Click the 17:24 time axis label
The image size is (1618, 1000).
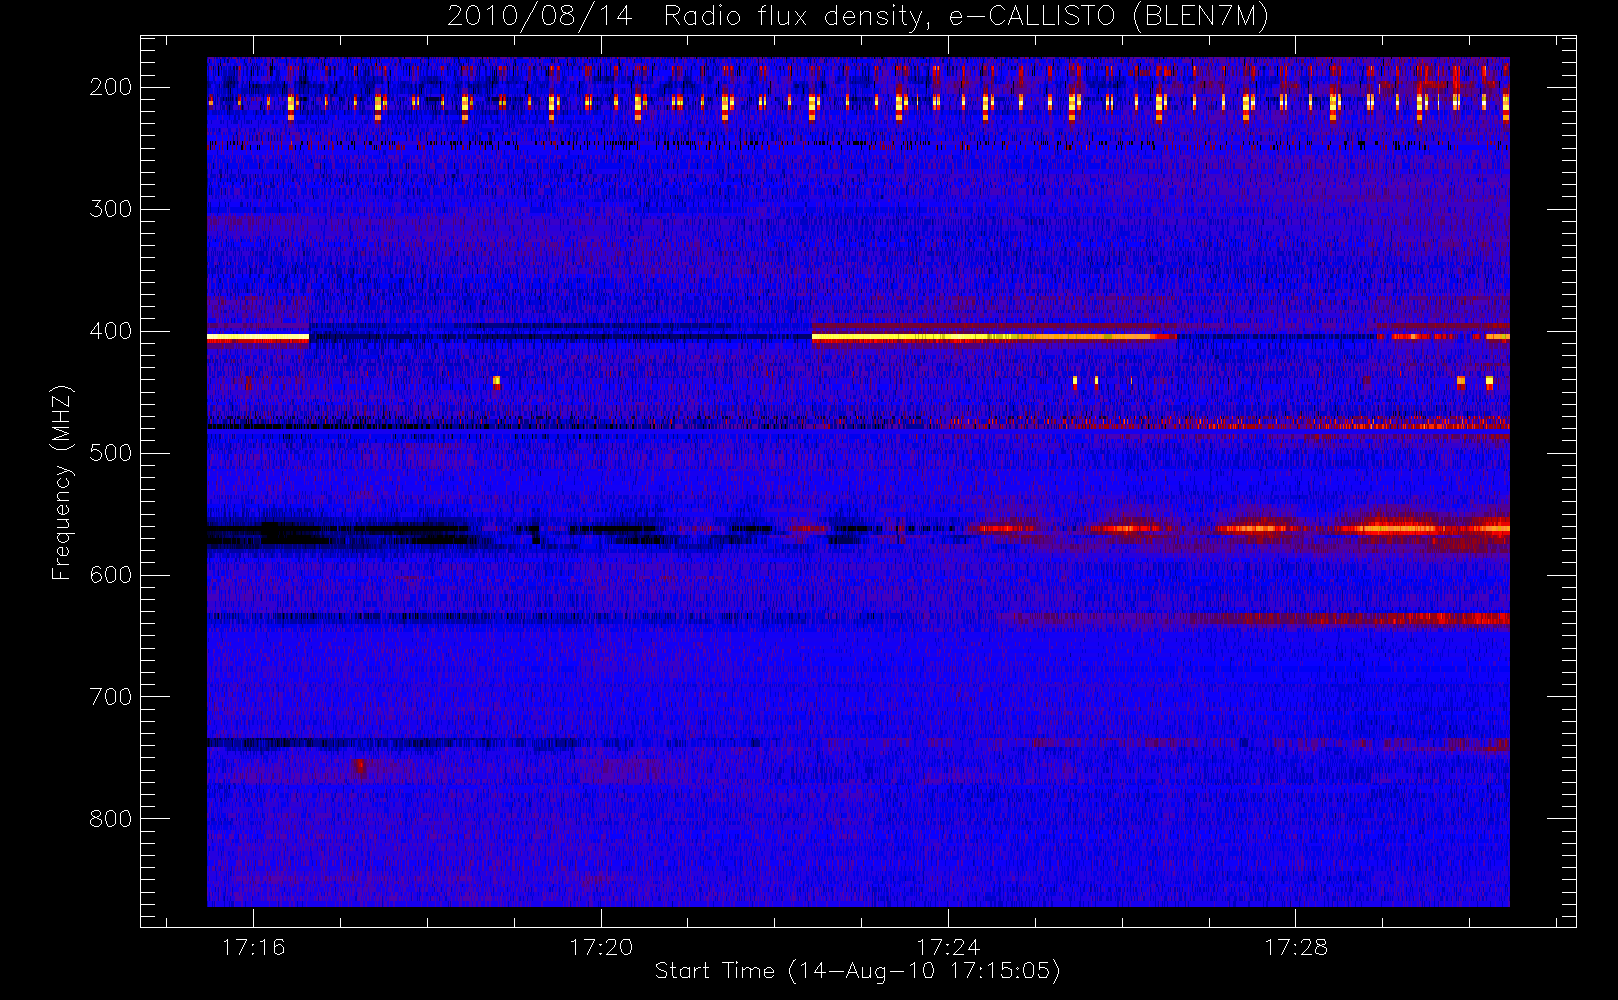[x=948, y=947]
